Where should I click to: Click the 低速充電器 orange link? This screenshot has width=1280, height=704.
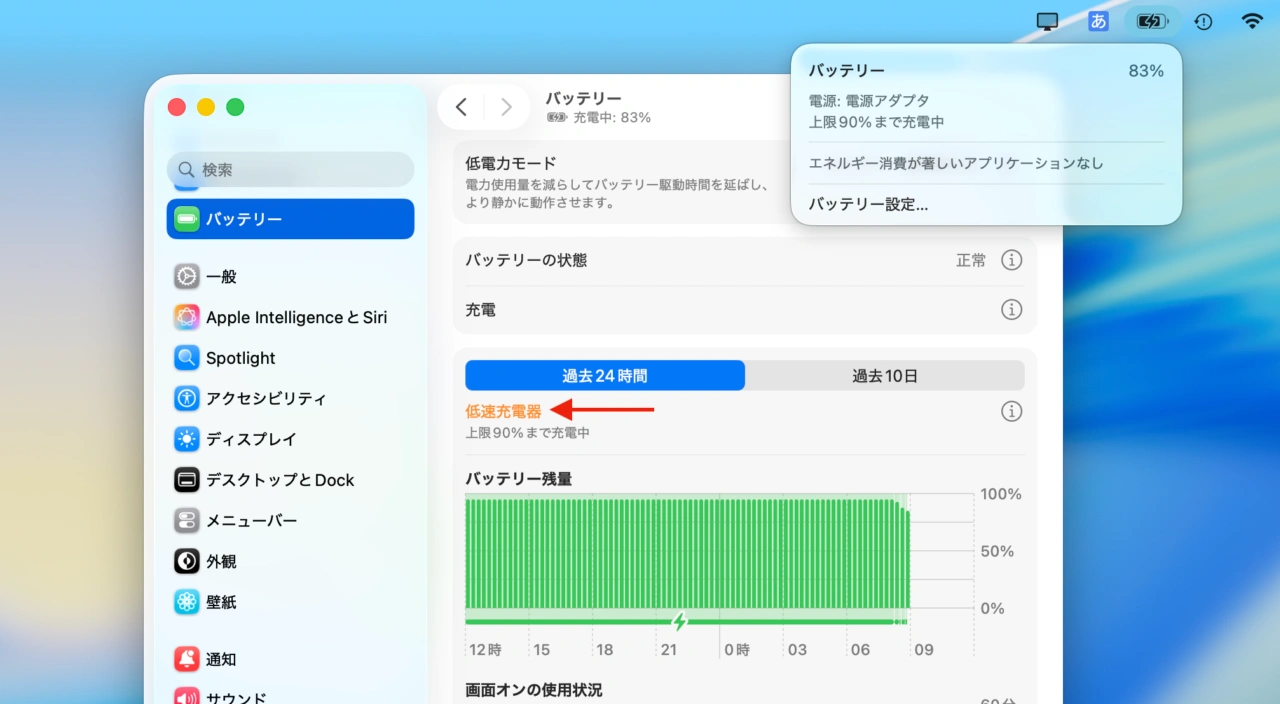[x=503, y=410]
